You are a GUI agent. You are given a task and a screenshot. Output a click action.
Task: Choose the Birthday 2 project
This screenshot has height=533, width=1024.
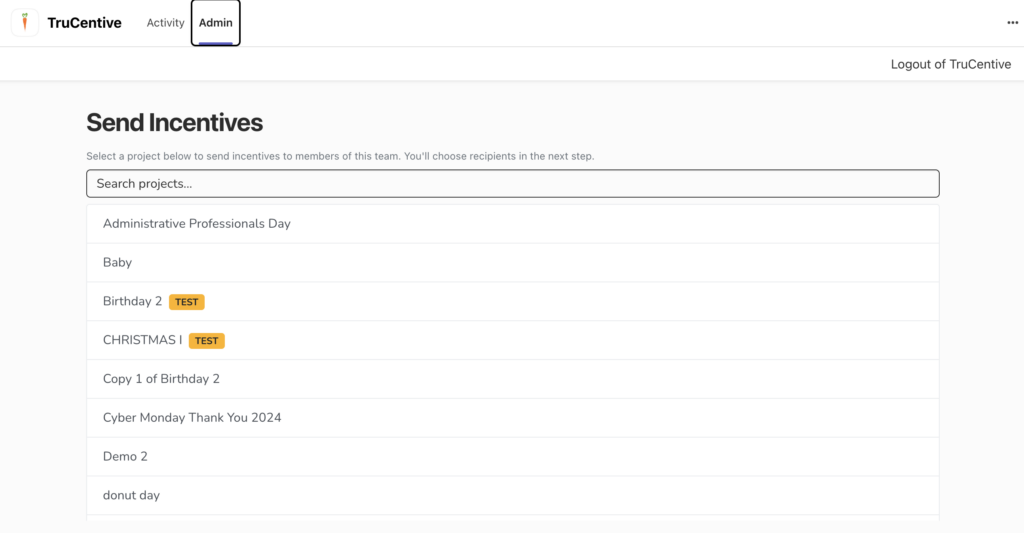pyautogui.click(x=132, y=301)
